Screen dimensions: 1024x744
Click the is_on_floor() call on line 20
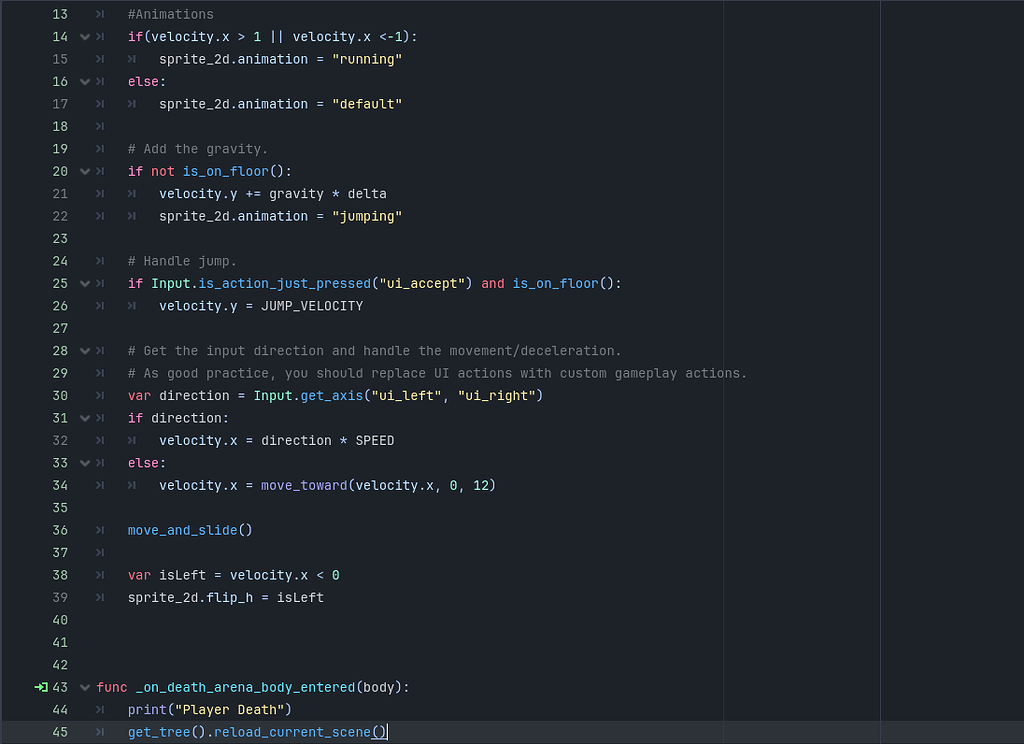230,171
